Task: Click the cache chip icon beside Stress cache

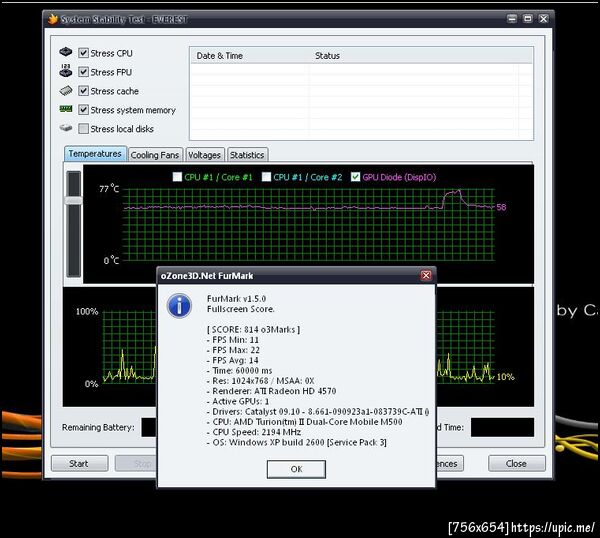Action: pyautogui.click(x=65, y=91)
